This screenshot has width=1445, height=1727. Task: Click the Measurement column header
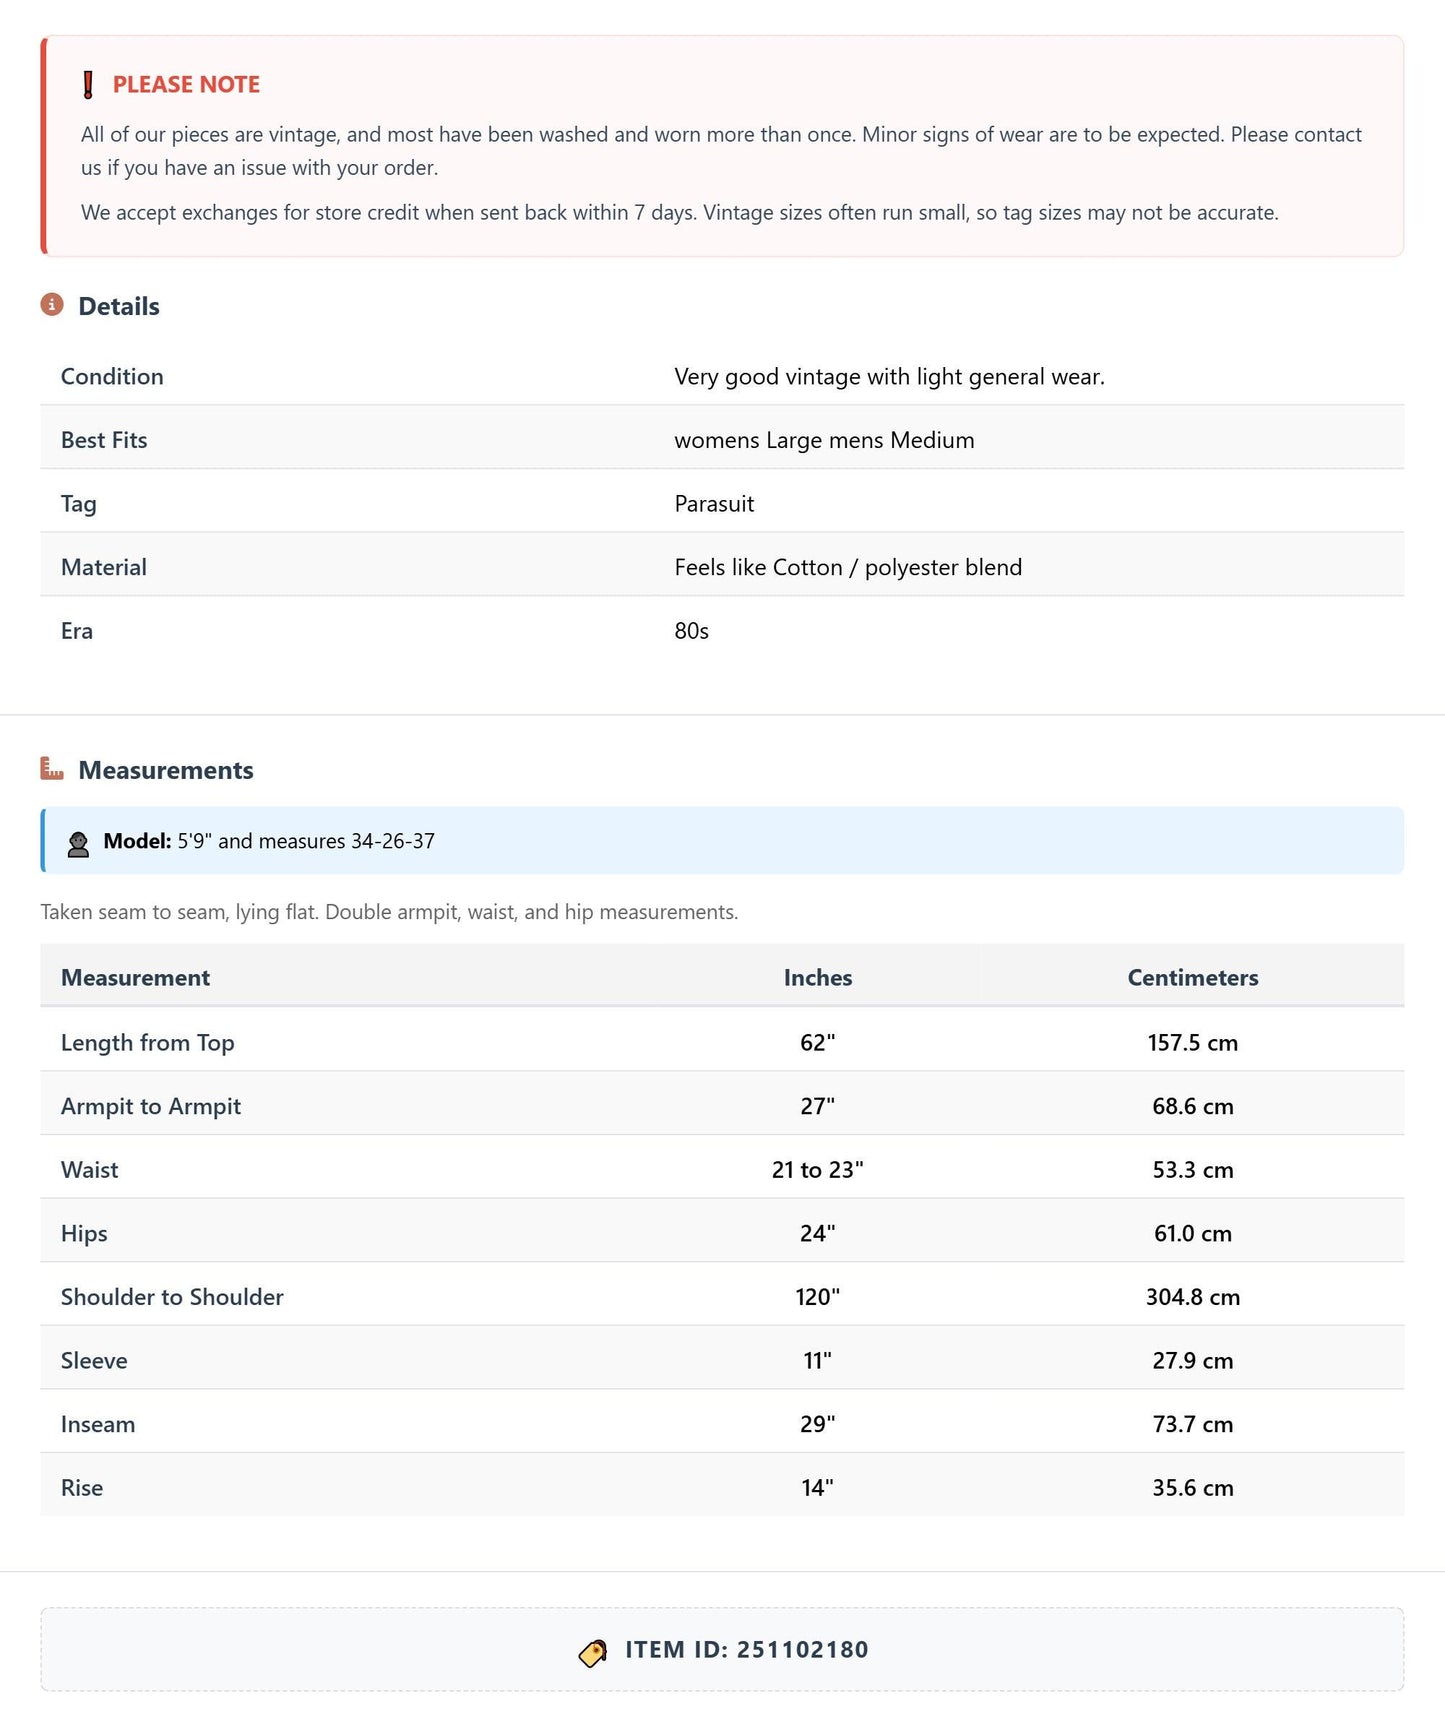[x=136, y=977]
